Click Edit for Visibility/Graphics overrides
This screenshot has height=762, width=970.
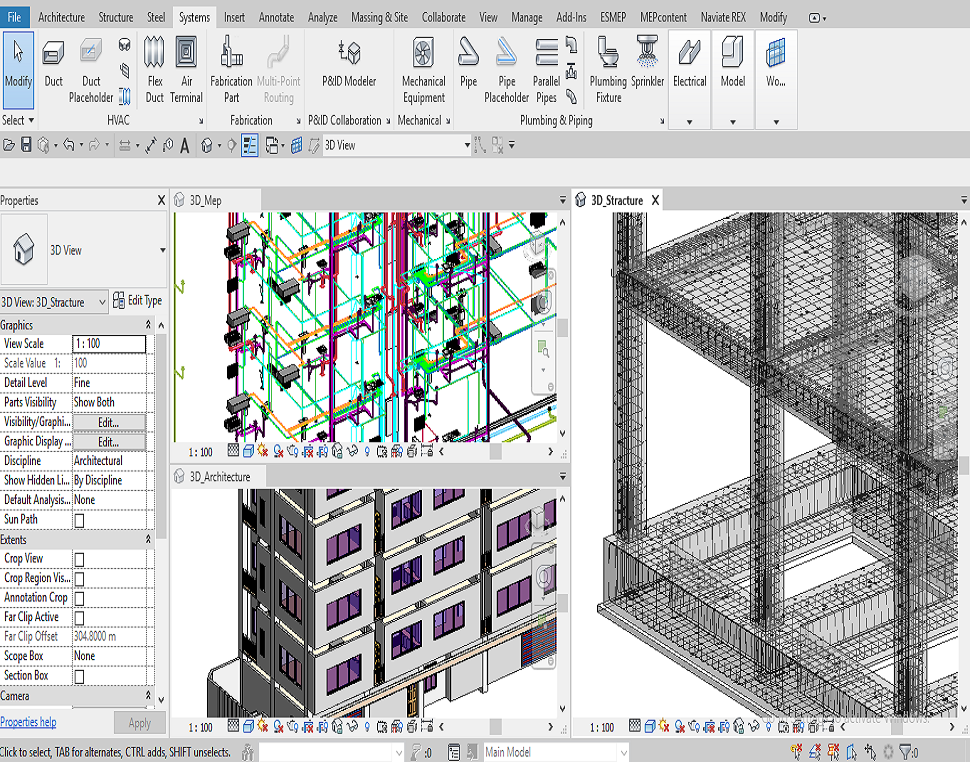109,422
